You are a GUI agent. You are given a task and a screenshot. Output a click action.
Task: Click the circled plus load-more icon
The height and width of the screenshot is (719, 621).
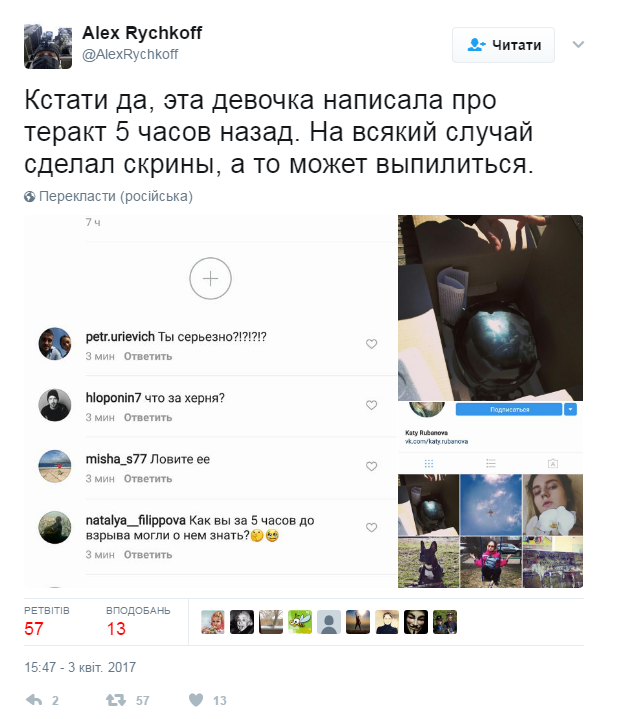[211, 278]
